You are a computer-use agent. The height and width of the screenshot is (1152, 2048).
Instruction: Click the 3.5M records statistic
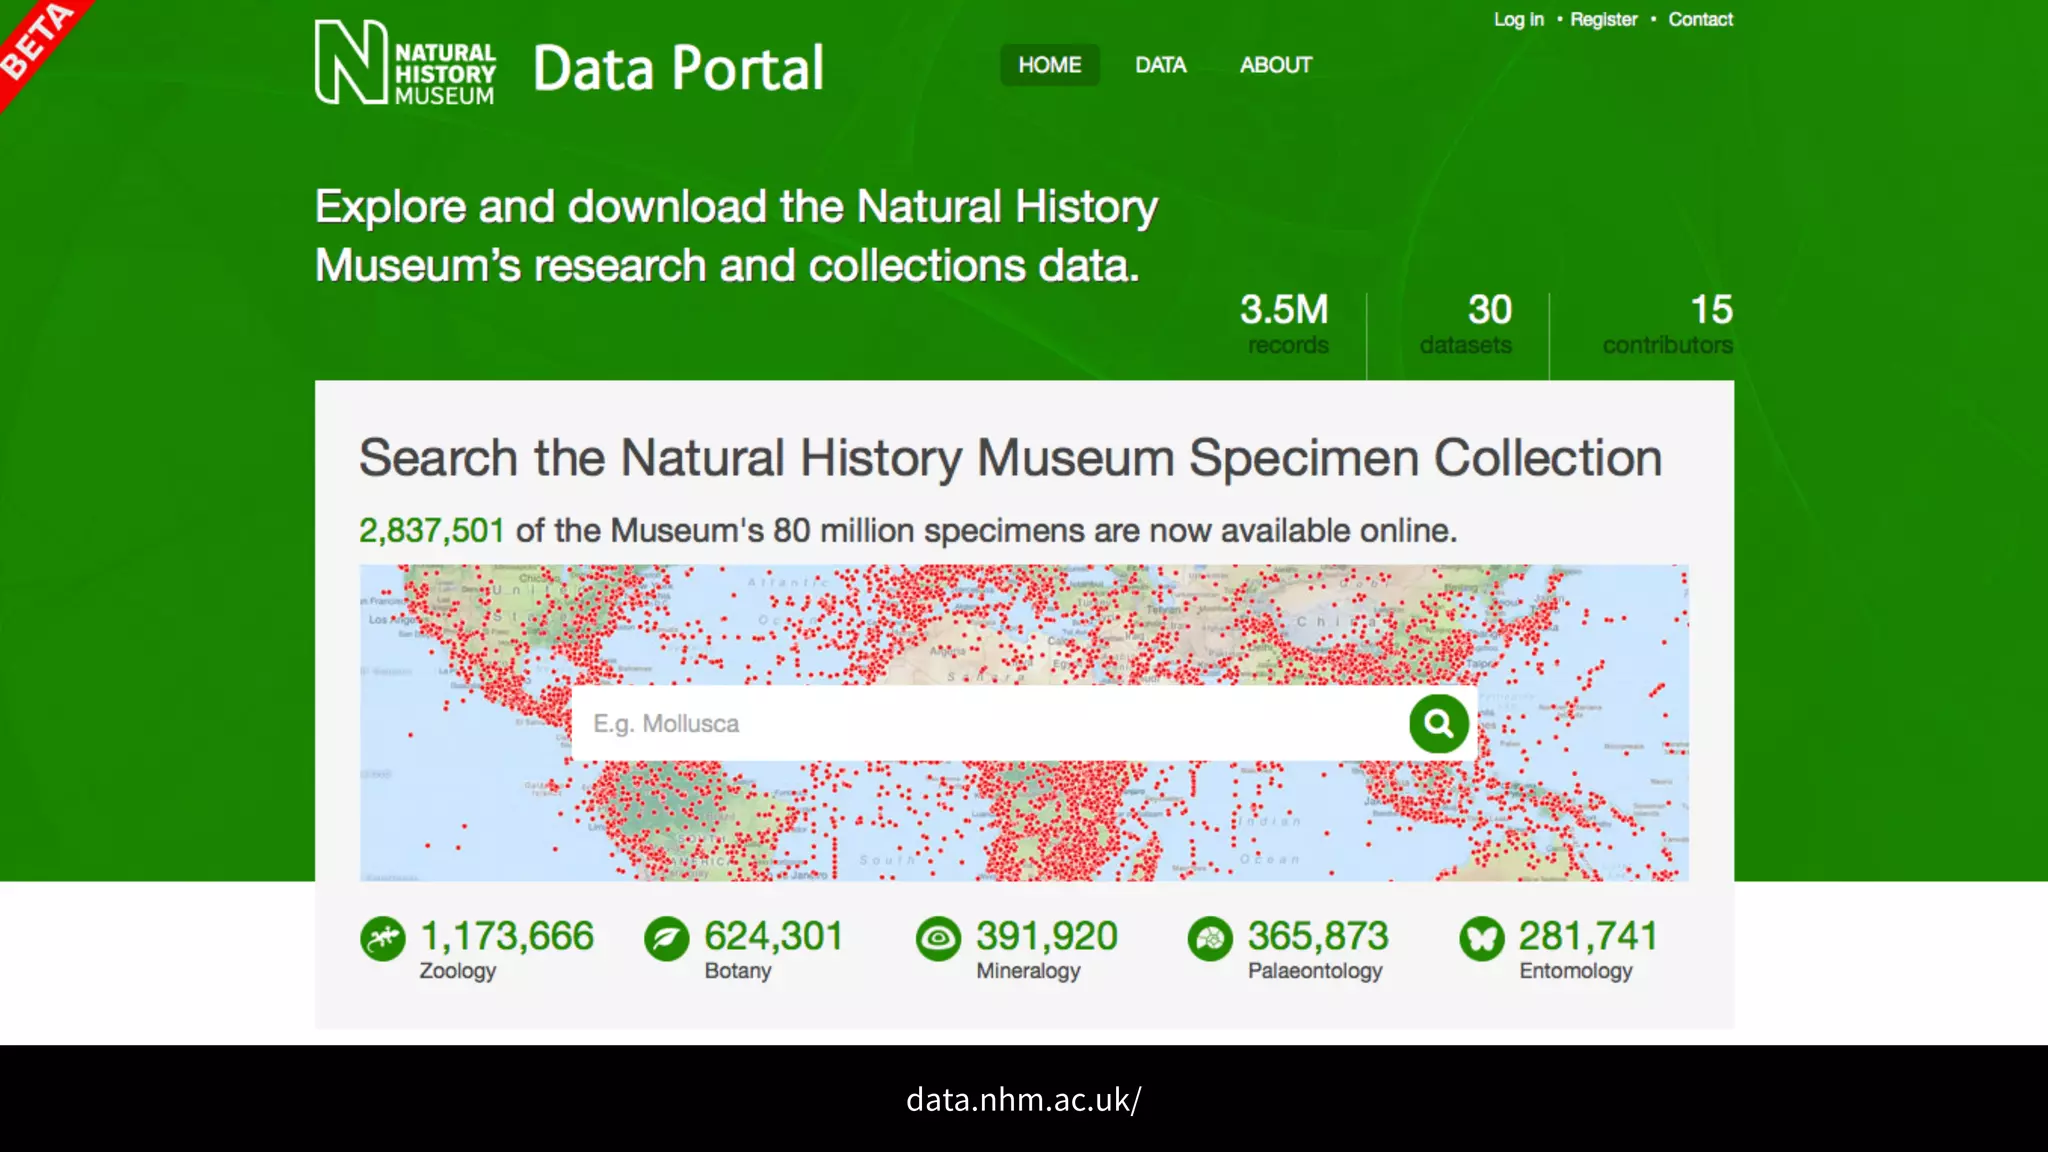tap(1285, 324)
